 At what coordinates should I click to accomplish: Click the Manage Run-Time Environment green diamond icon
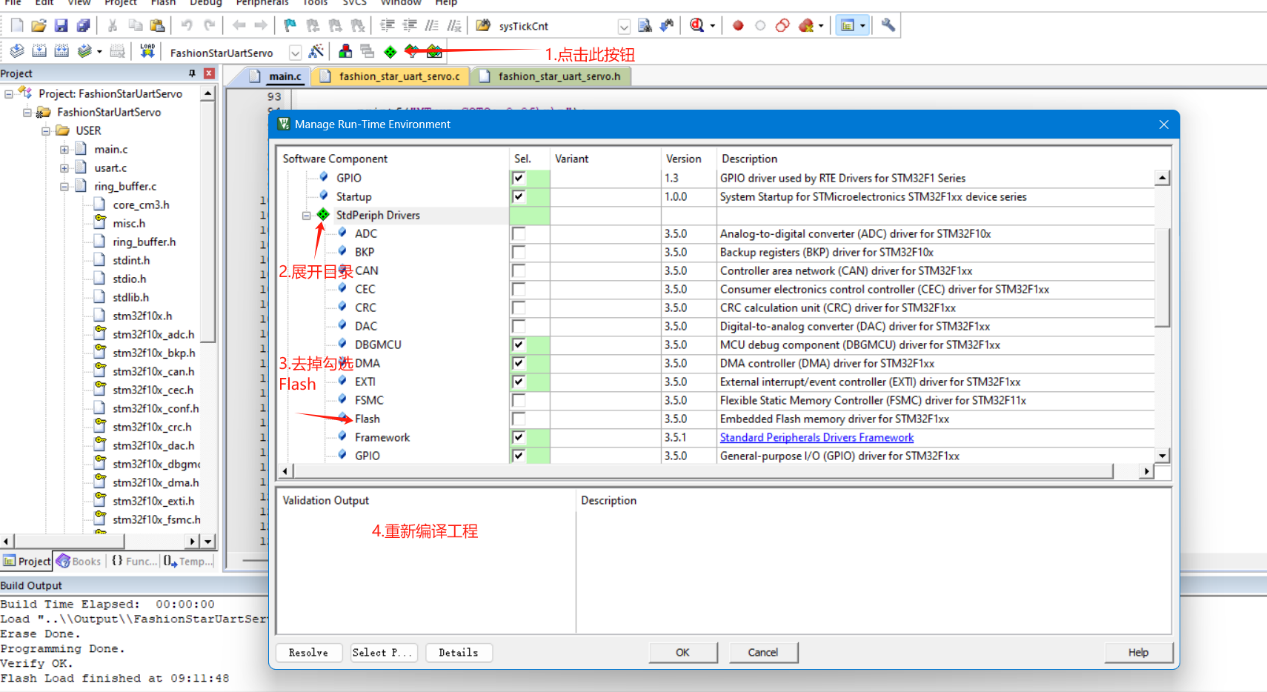(389, 52)
